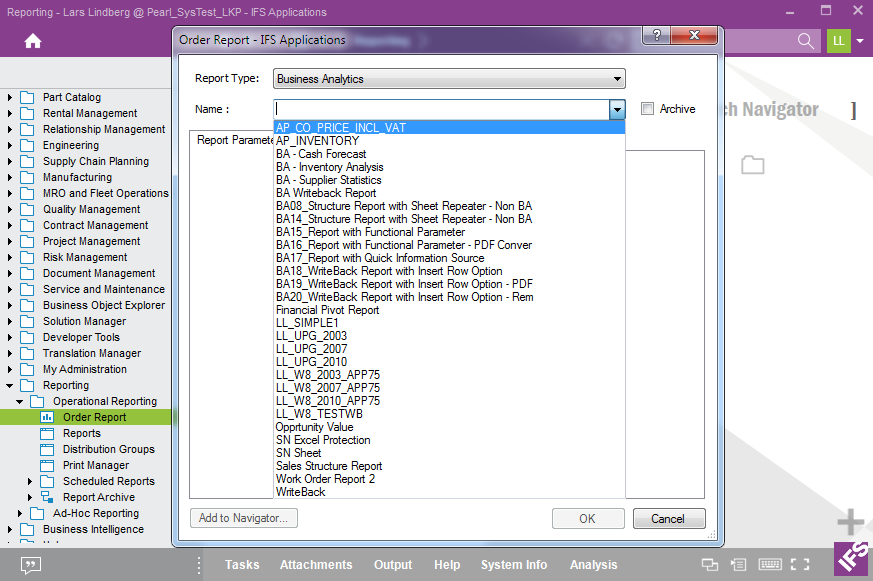Select LL_SIMPLE1 from the list
This screenshot has width=873, height=581.
[x=449, y=323]
